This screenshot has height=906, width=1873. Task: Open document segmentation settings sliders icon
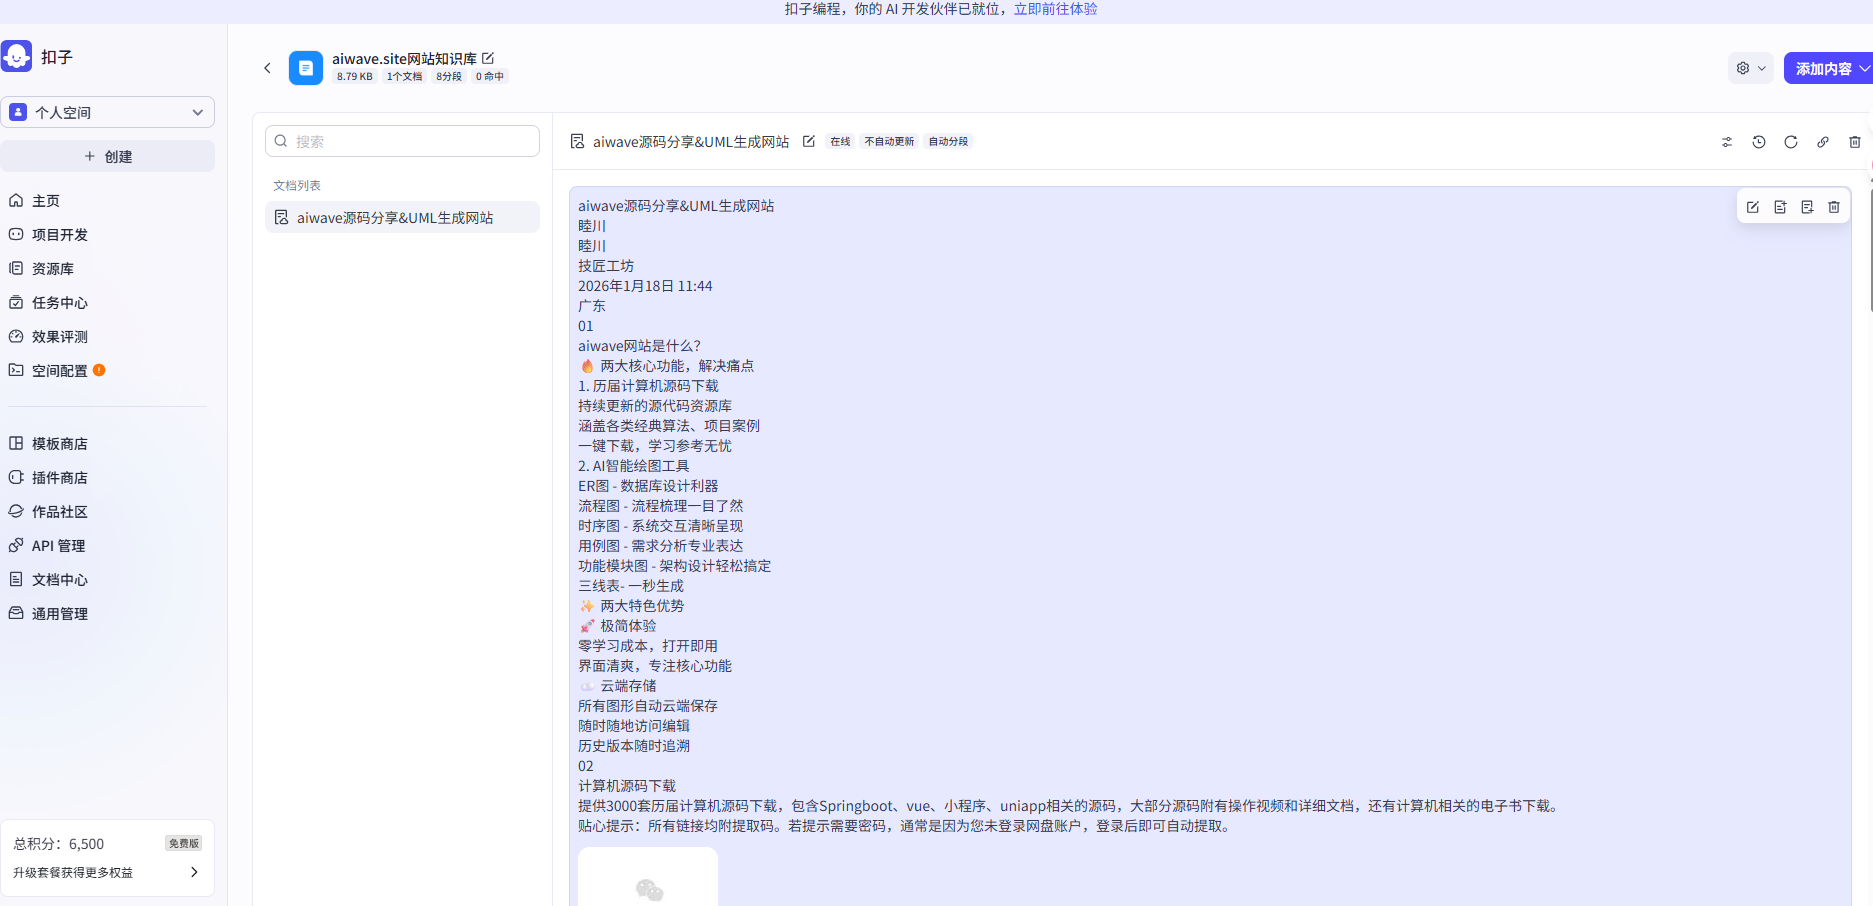coord(1727,142)
